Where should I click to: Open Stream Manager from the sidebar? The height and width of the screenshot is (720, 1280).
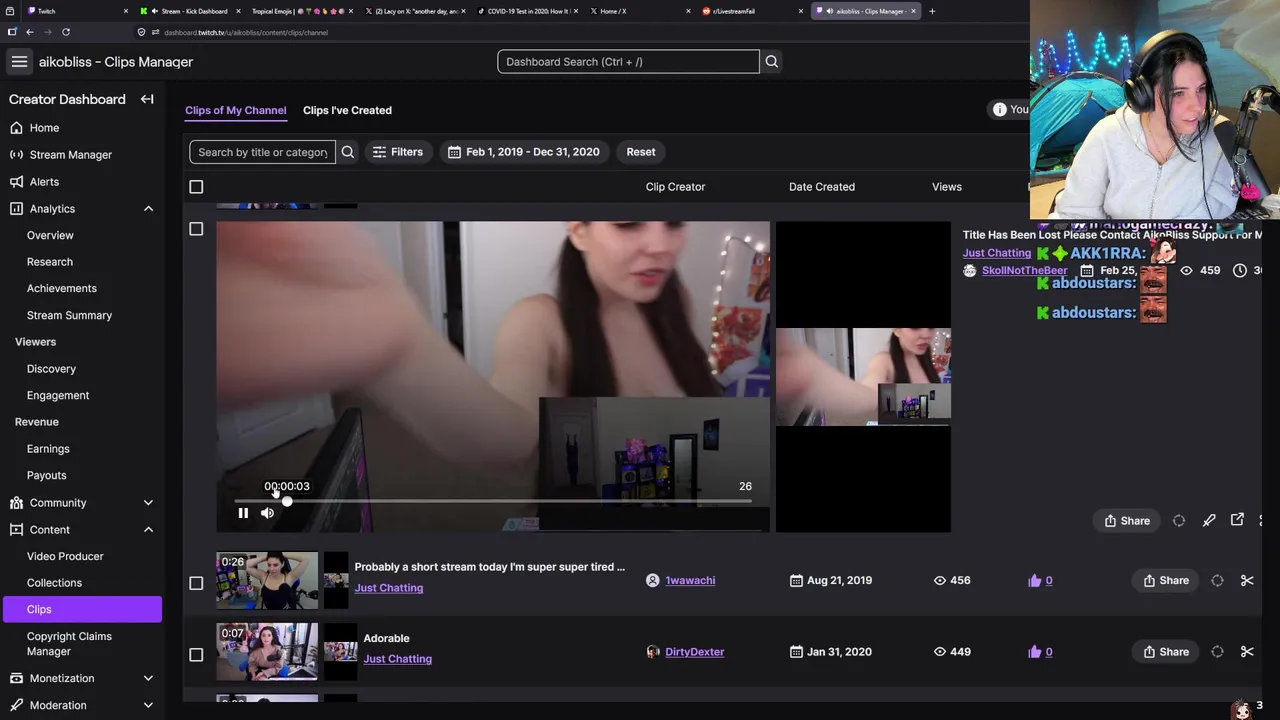tap(70, 155)
